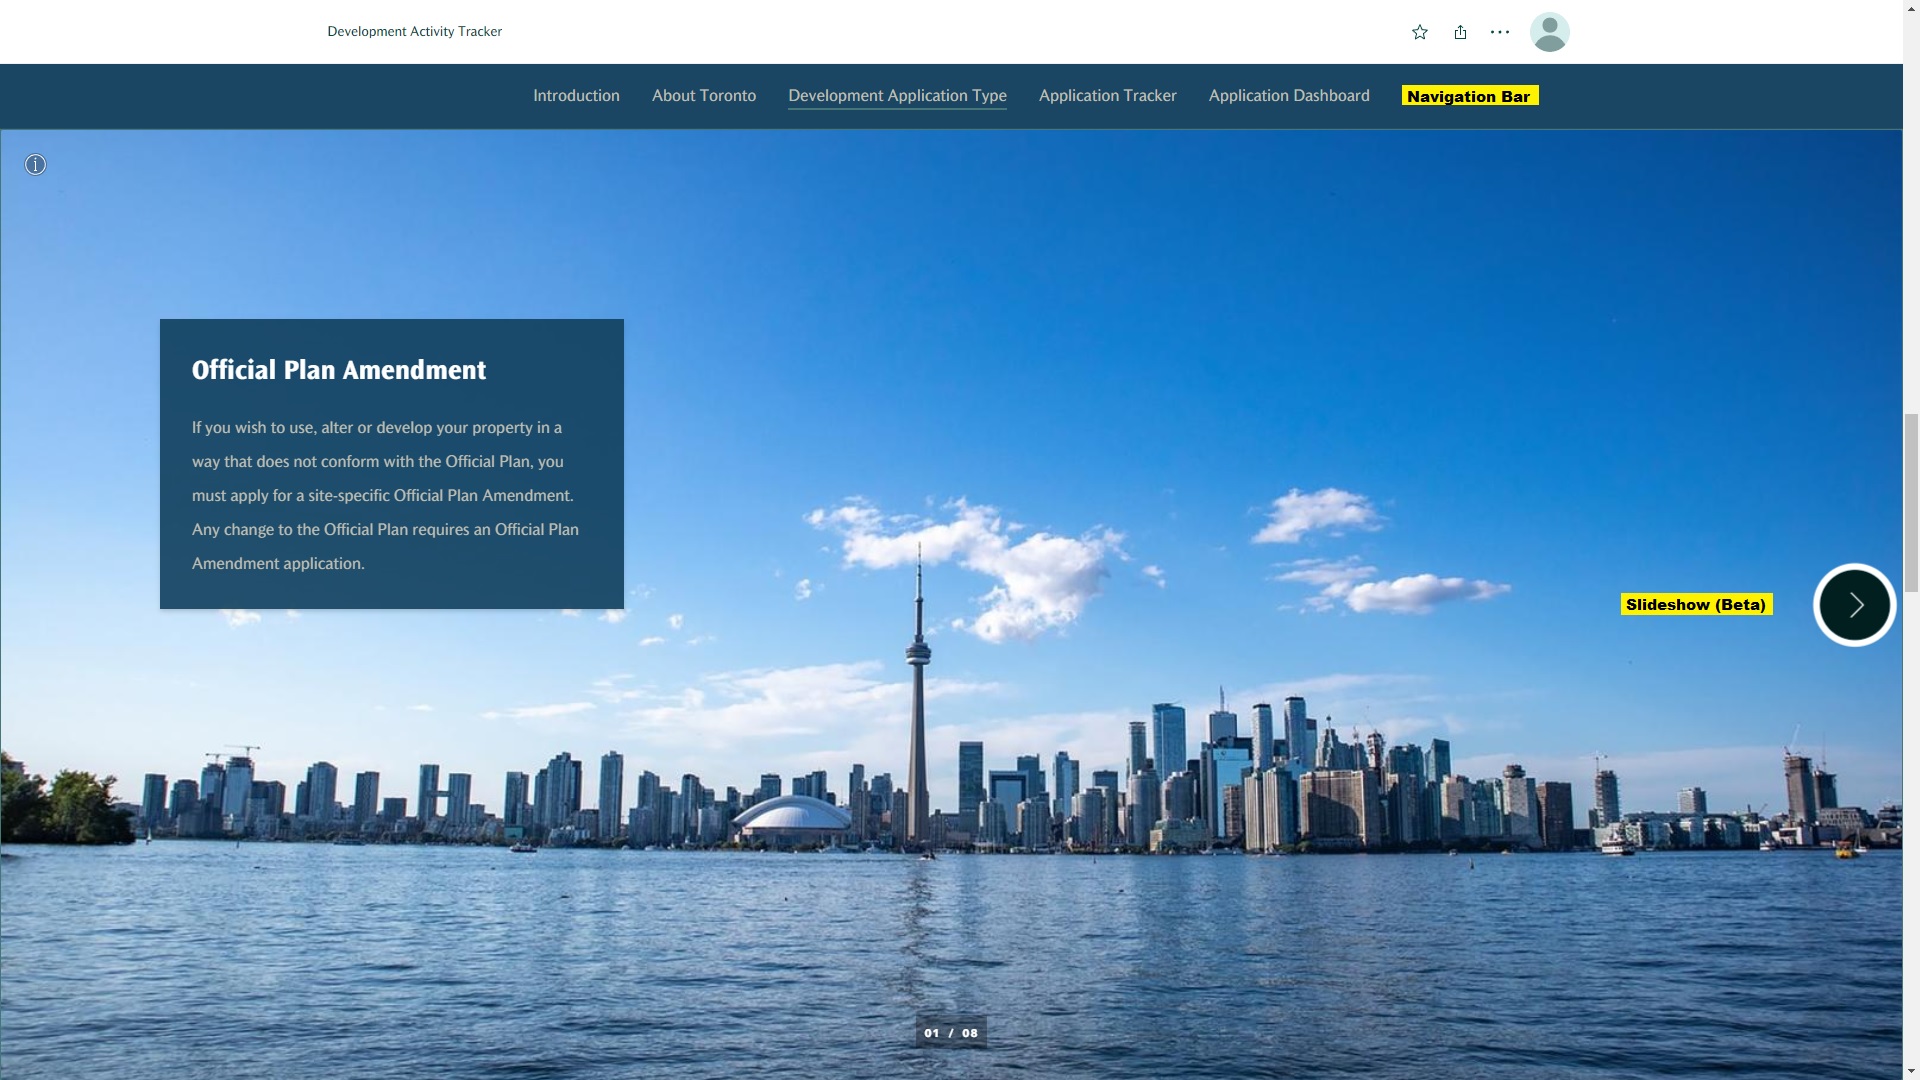
Task: Click the info circle icon top left
Action: (x=36, y=164)
